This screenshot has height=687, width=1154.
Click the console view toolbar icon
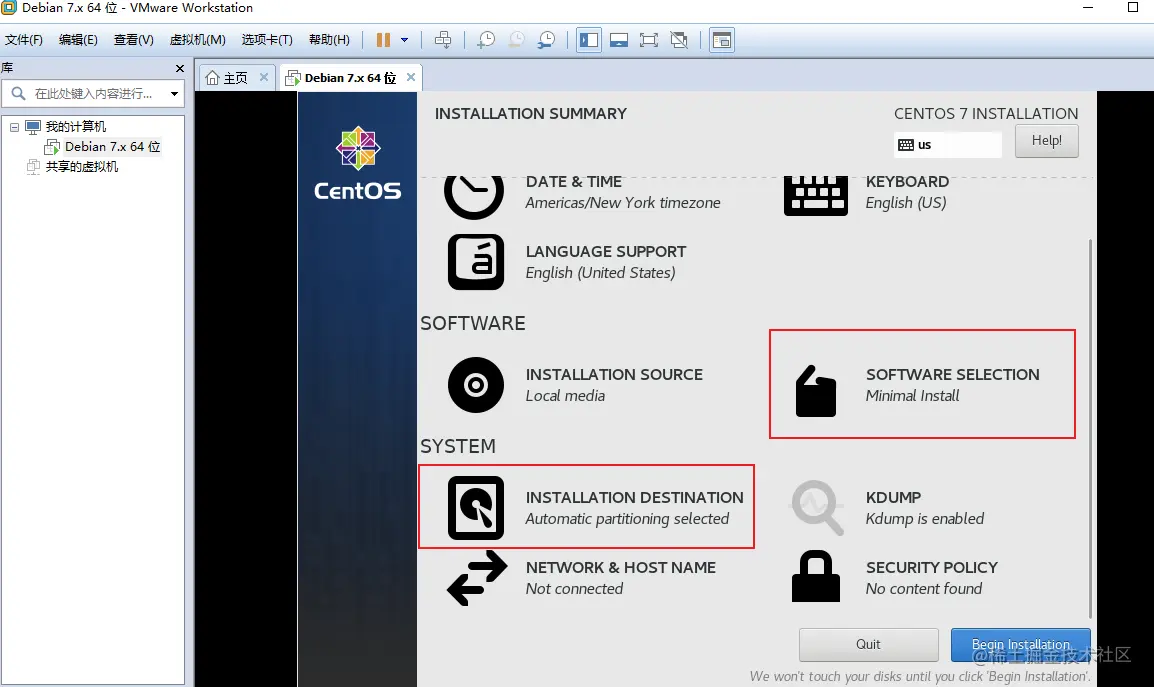[x=722, y=40]
